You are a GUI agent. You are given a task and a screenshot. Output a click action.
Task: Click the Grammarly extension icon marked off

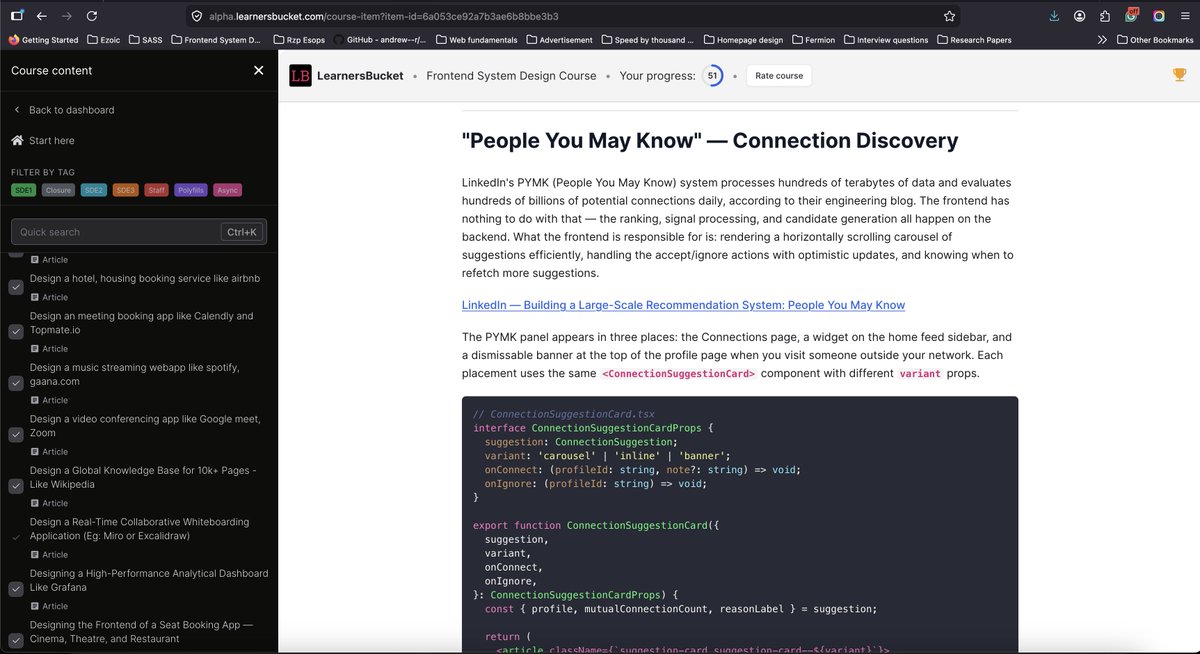coord(1132,16)
